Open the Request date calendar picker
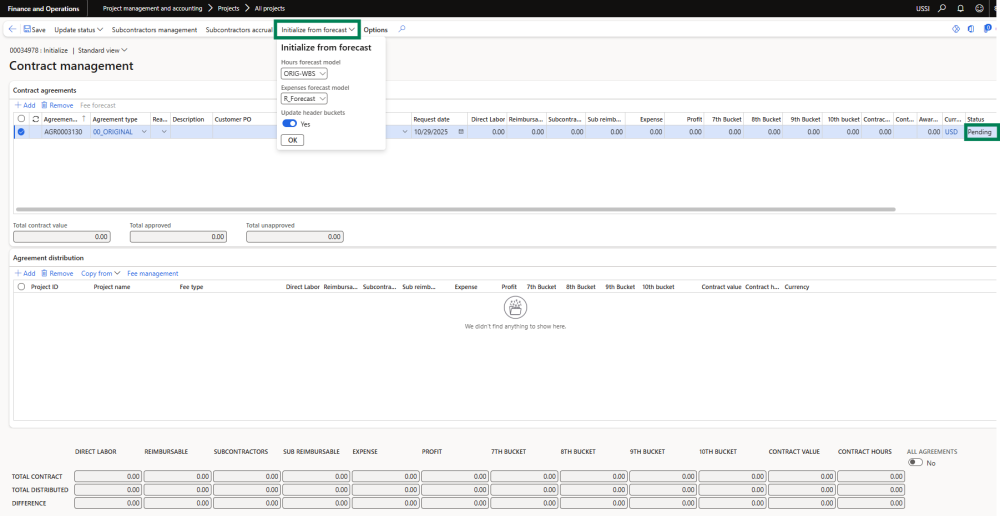The height and width of the screenshot is (516, 1000). (x=461, y=132)
